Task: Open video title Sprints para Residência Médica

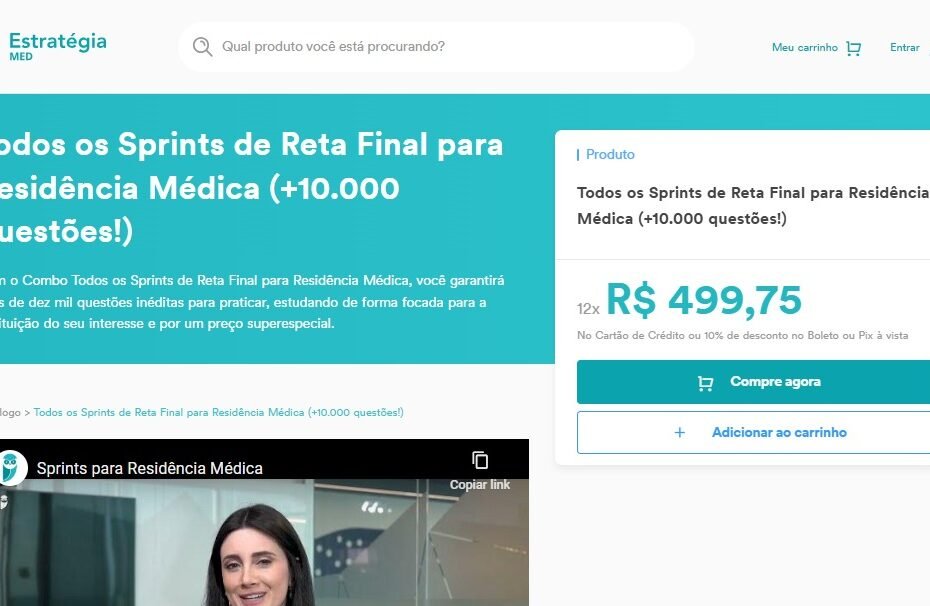Action: click(x=149, y=468)
